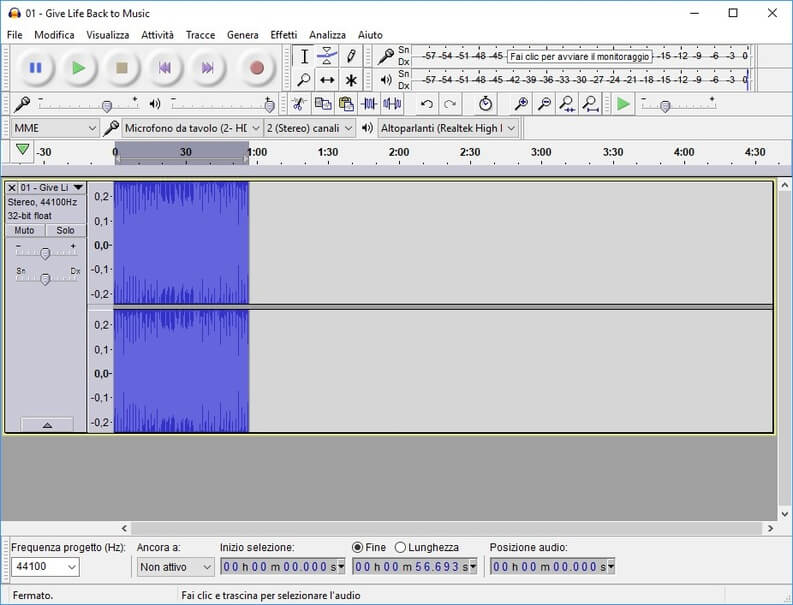Click the 2:00 mark on the timeline ruler
The height and width of the screenshot is (605, 793).
pyautogui.click(x=399, y=152)
